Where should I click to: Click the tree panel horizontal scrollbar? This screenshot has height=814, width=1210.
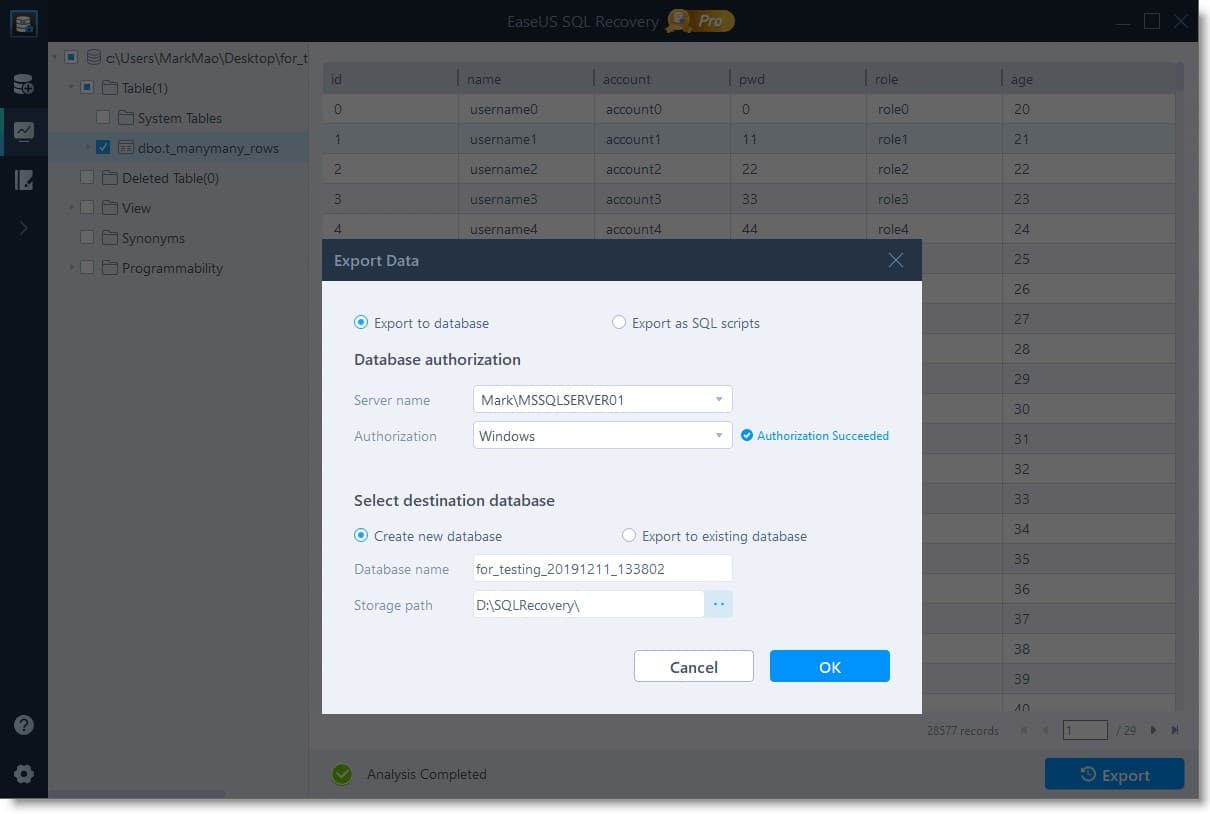[x=136, y=796]
